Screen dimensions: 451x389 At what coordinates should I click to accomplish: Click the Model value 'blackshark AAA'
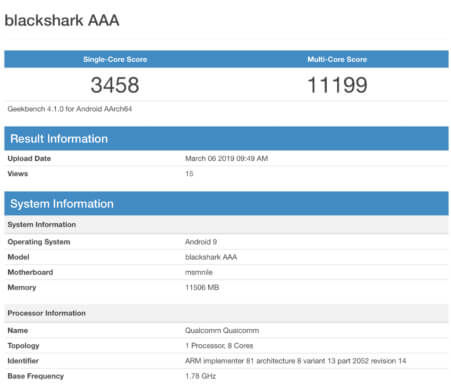tap(211, 257)
